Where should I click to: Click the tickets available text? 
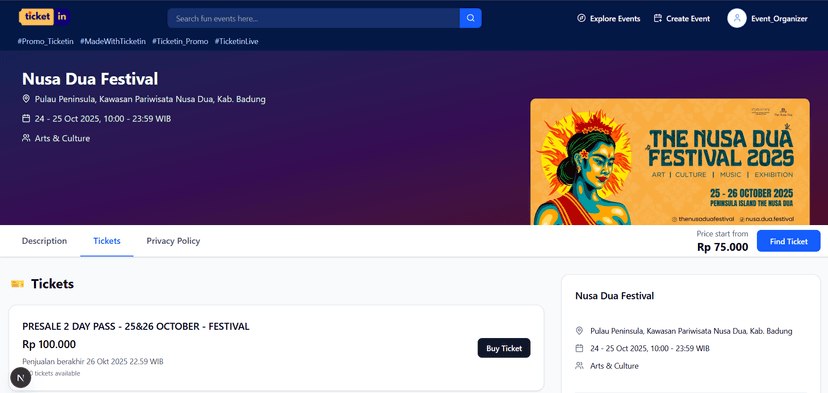(x=54, y=373)
